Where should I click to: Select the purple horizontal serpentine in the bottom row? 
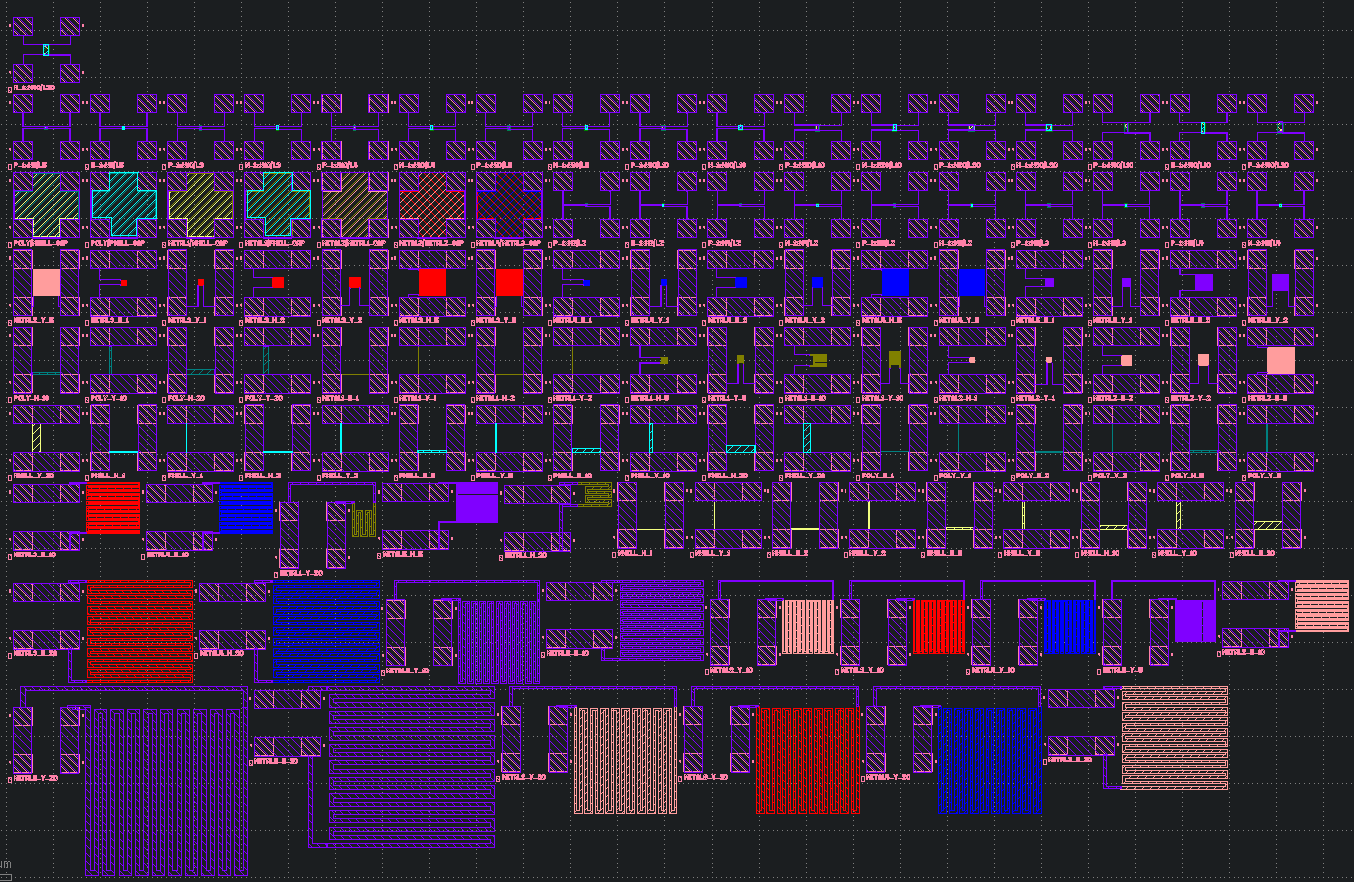(412, 767)
